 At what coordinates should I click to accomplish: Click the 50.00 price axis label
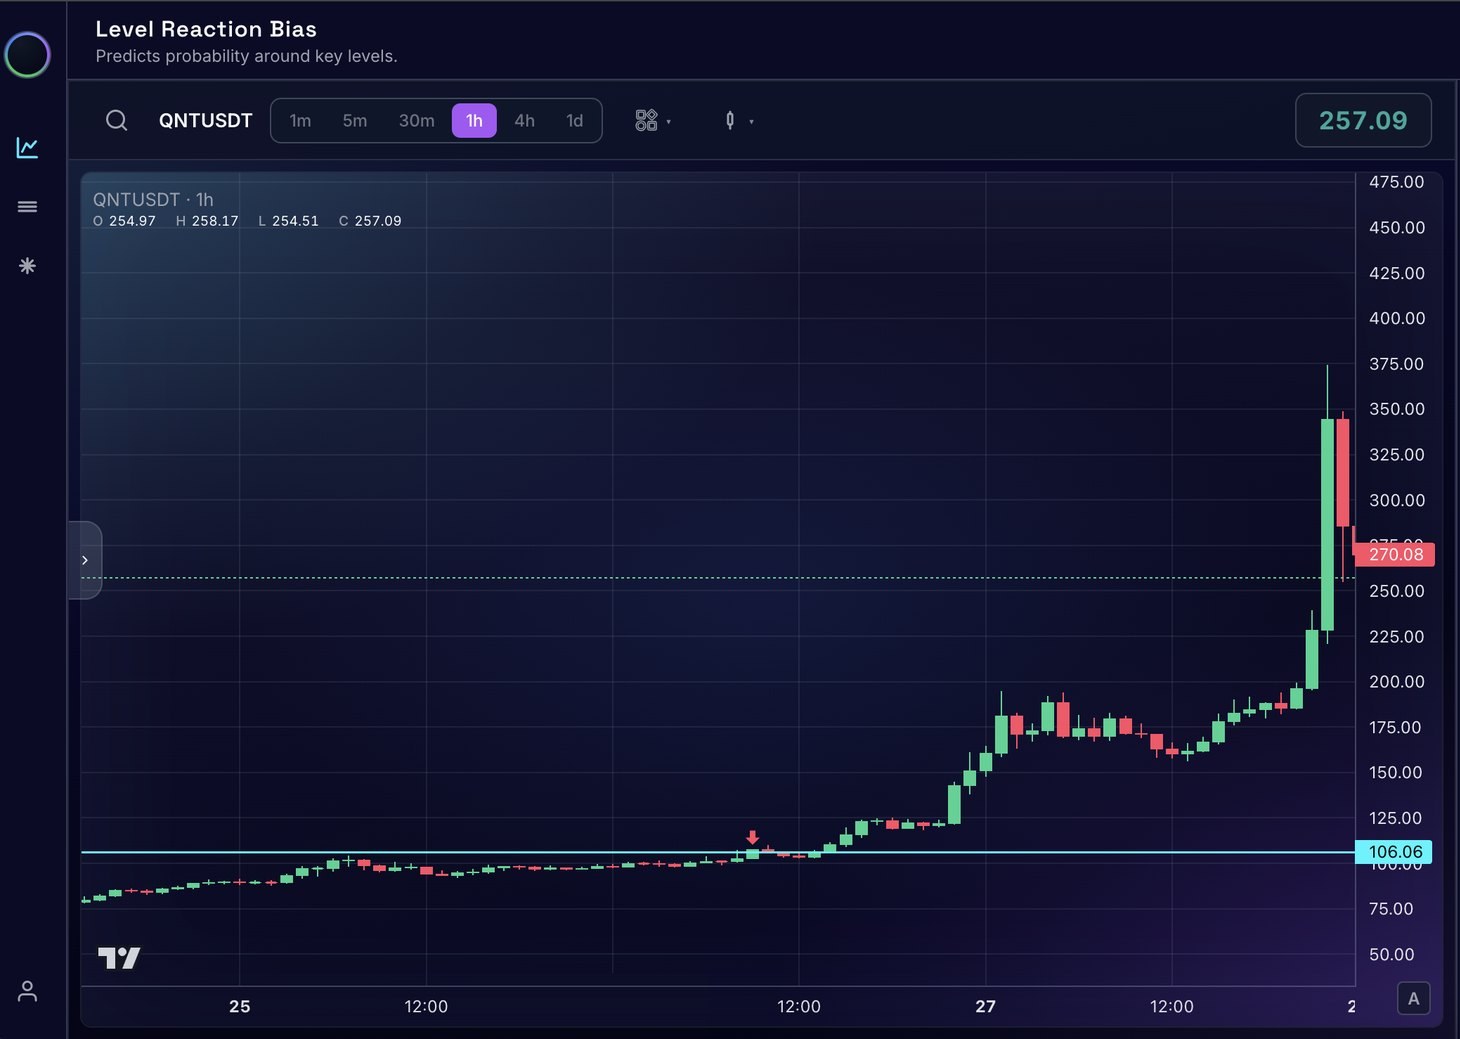1391,954
